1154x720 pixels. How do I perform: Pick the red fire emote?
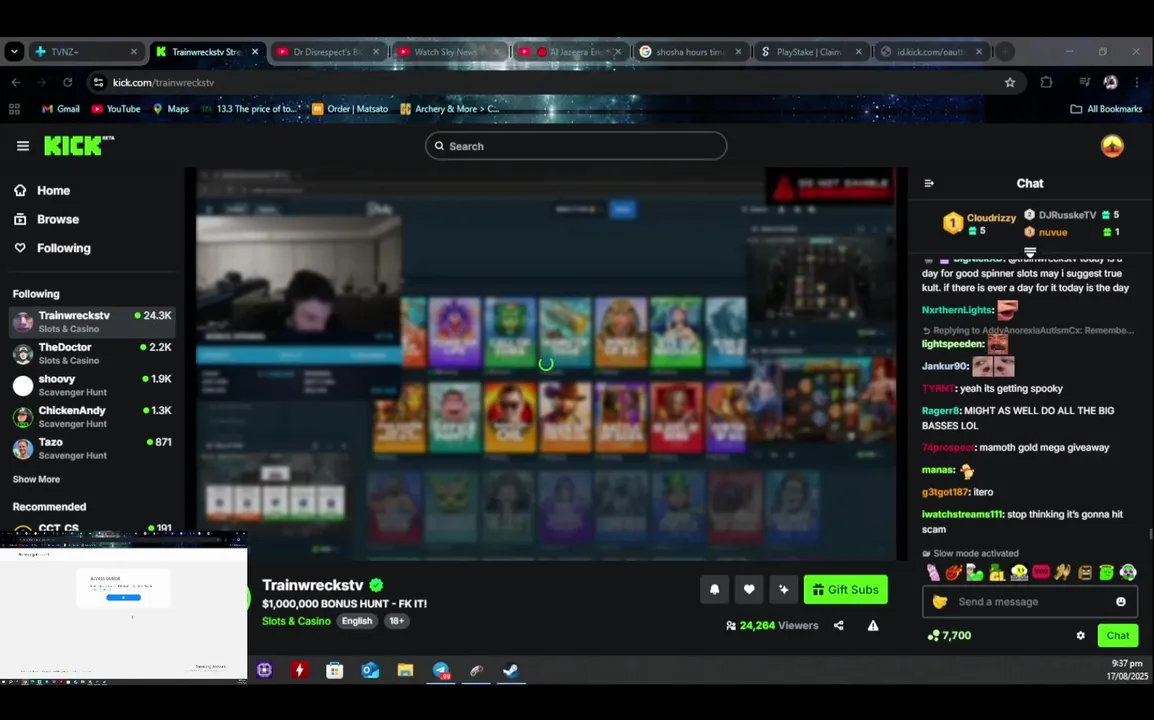pos(954,572)
